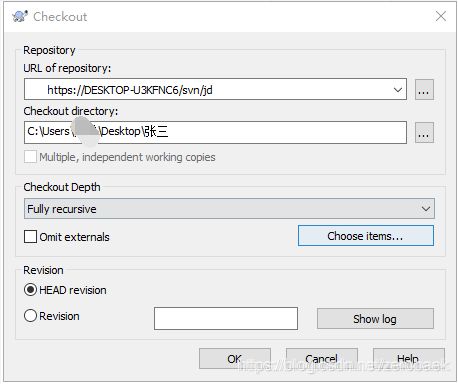Image resolution: width=458 pixels, height=384 pixels.
Task: Click the Checkout directory input field
Action: (215, 132)
